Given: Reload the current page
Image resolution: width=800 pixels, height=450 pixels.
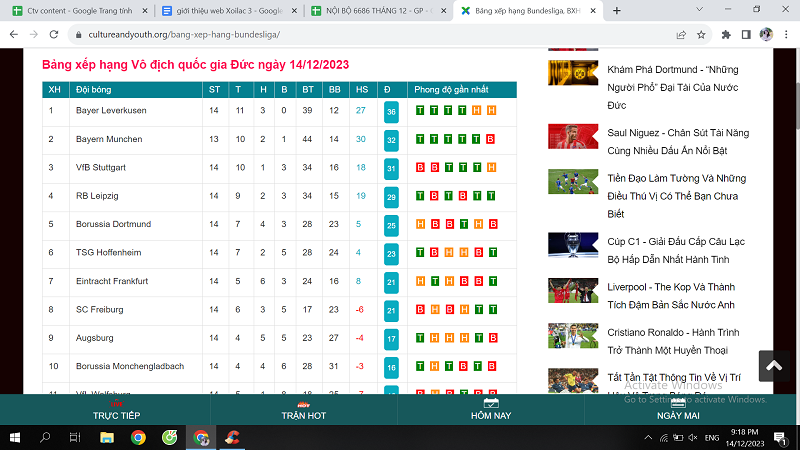Looking at the screenshot, I should [x=54, y=34].
